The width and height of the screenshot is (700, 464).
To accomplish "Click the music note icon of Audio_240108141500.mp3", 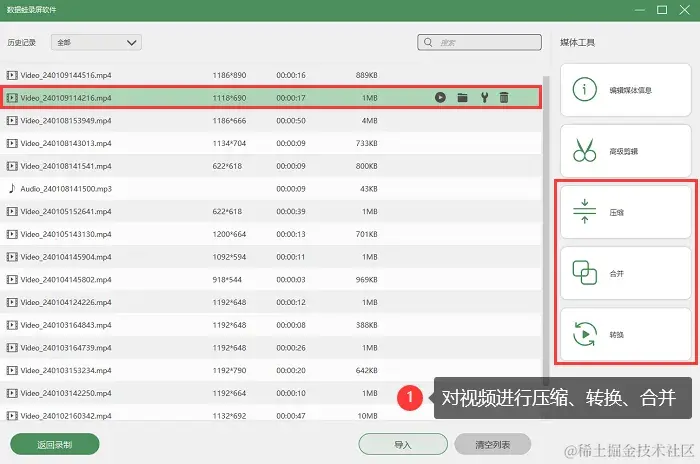I will click(12, 188).
